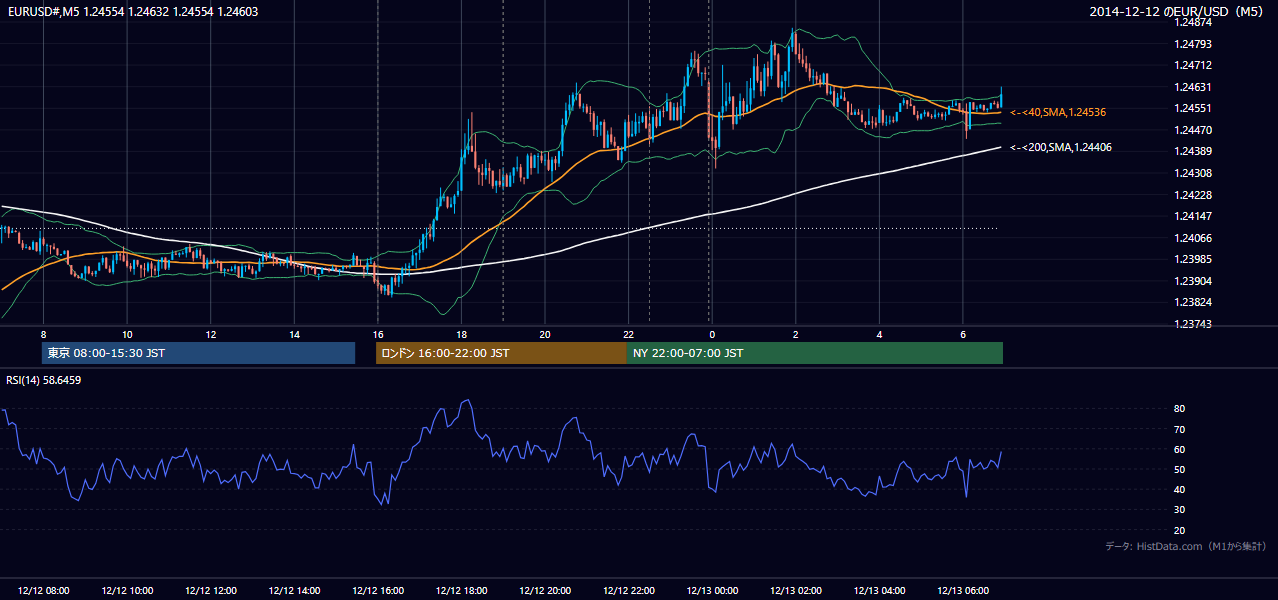Click the 12/13 02:00 time label

pos(795,591)
